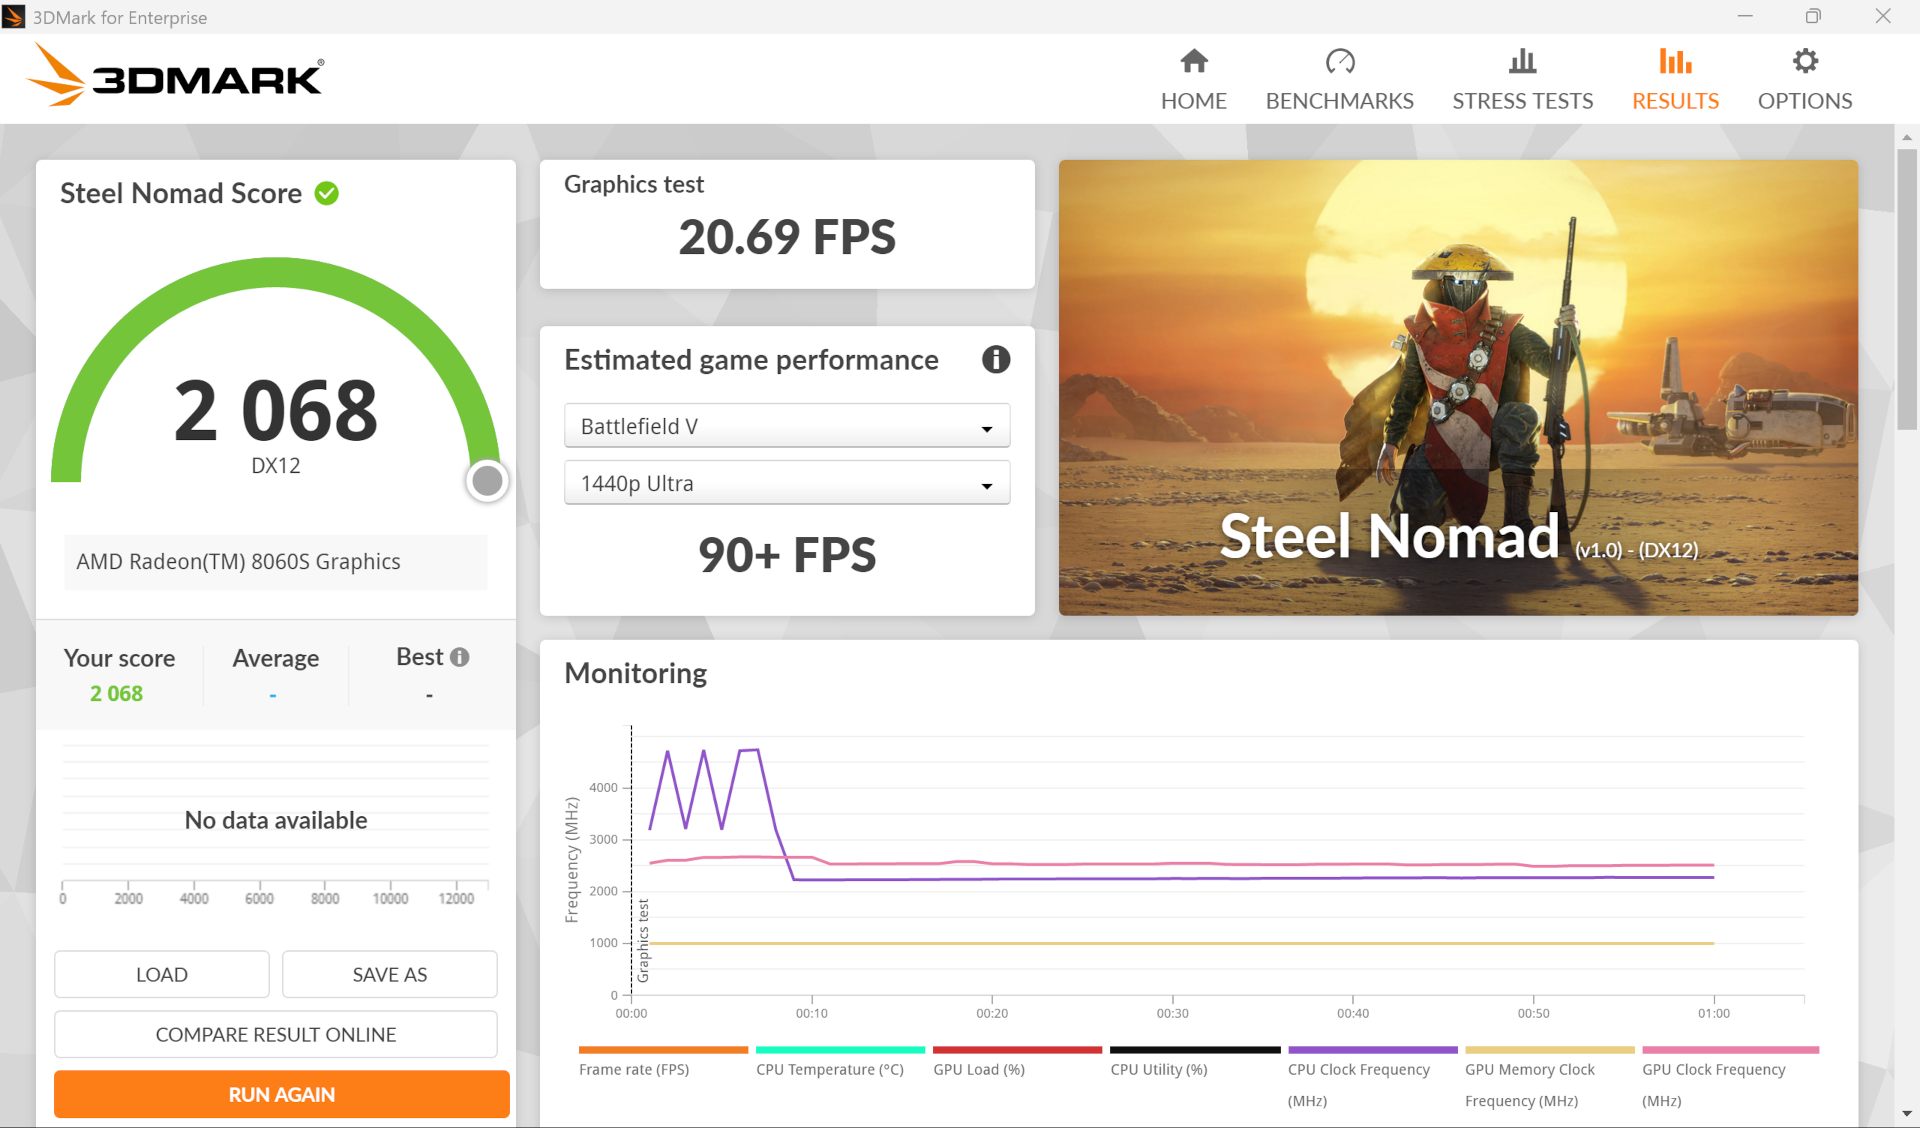Click the Estimated game performance info icon
The height and width of the screenshot is (1128, 1920).
[x=995, y=360]
